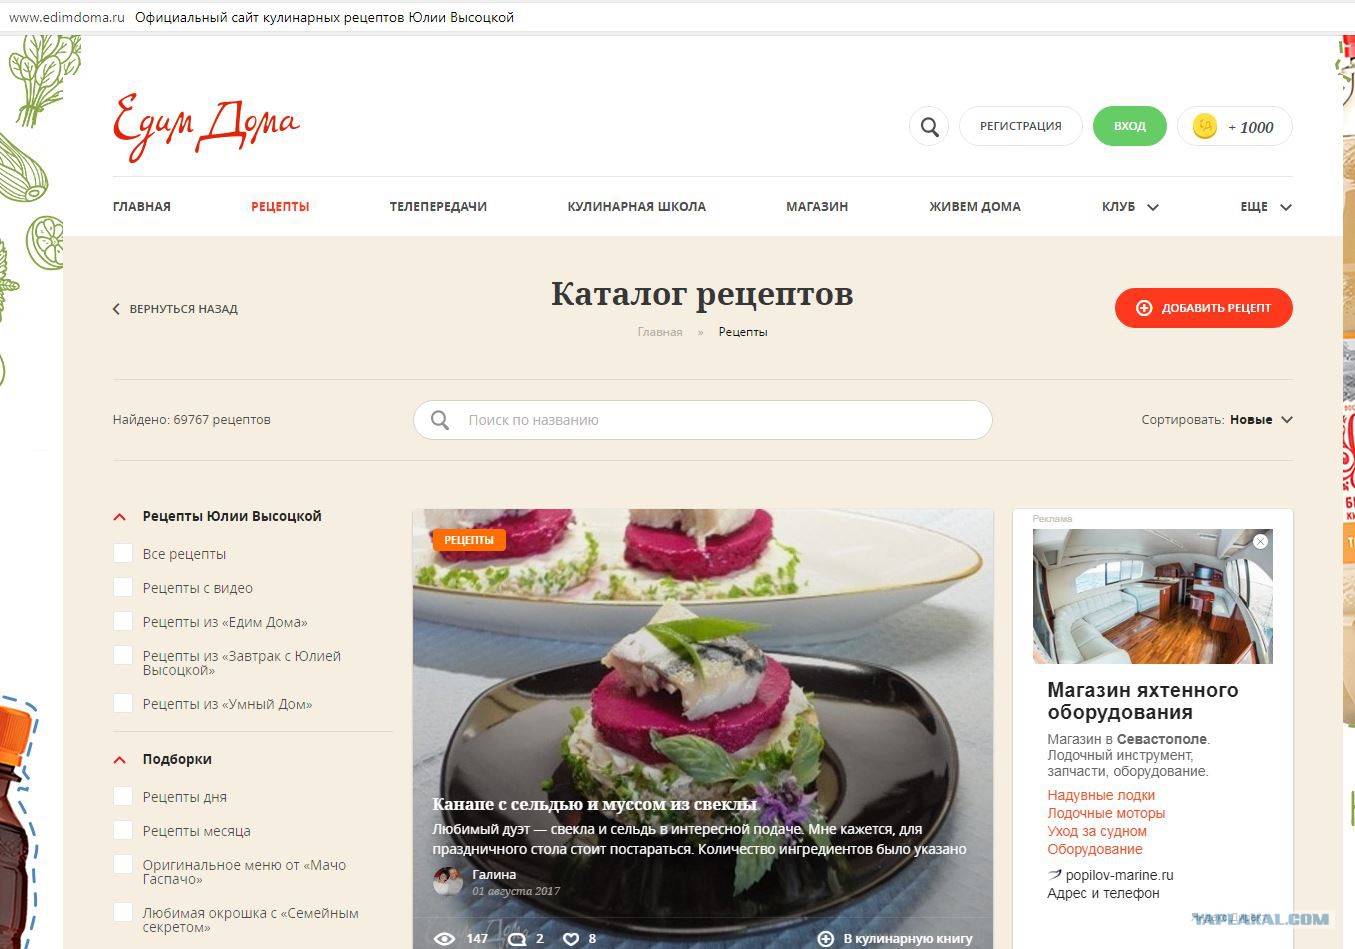Collapse the Рецепты Юлии Высоцкой section
The height and width of the screenshot is (949, 1355).
pos(120,517)
